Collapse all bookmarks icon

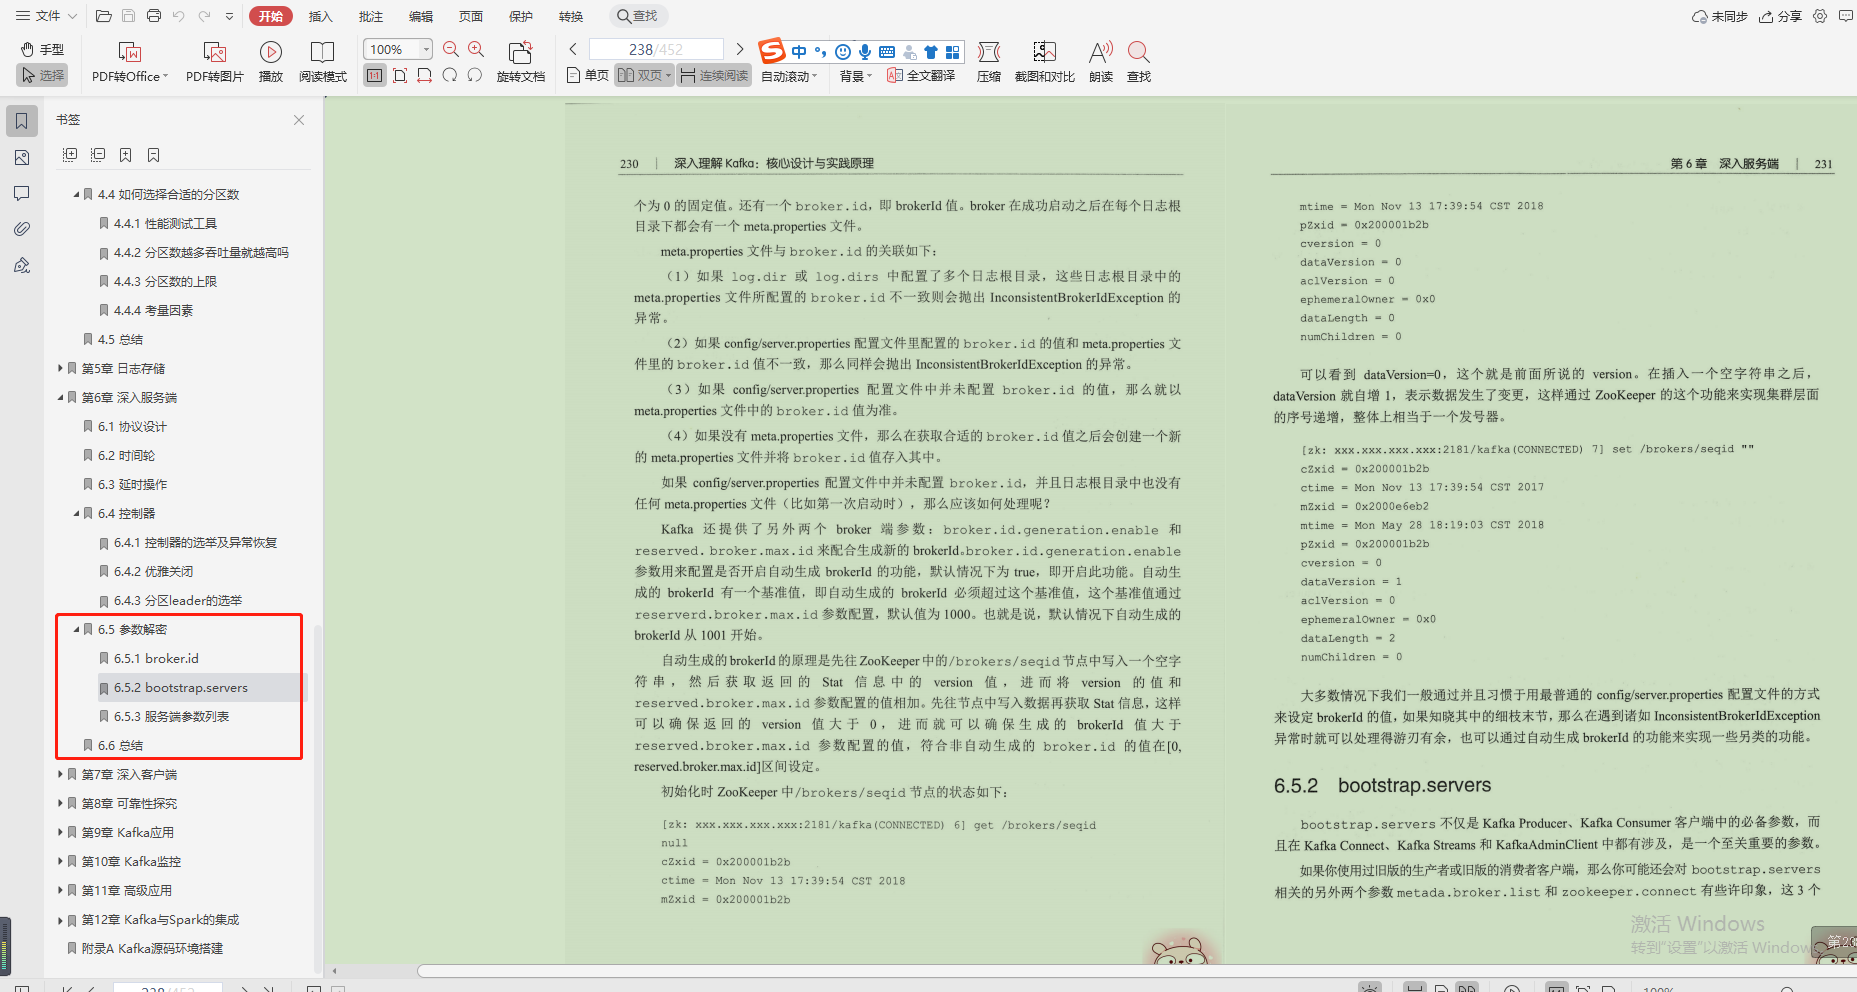[98, 155]
